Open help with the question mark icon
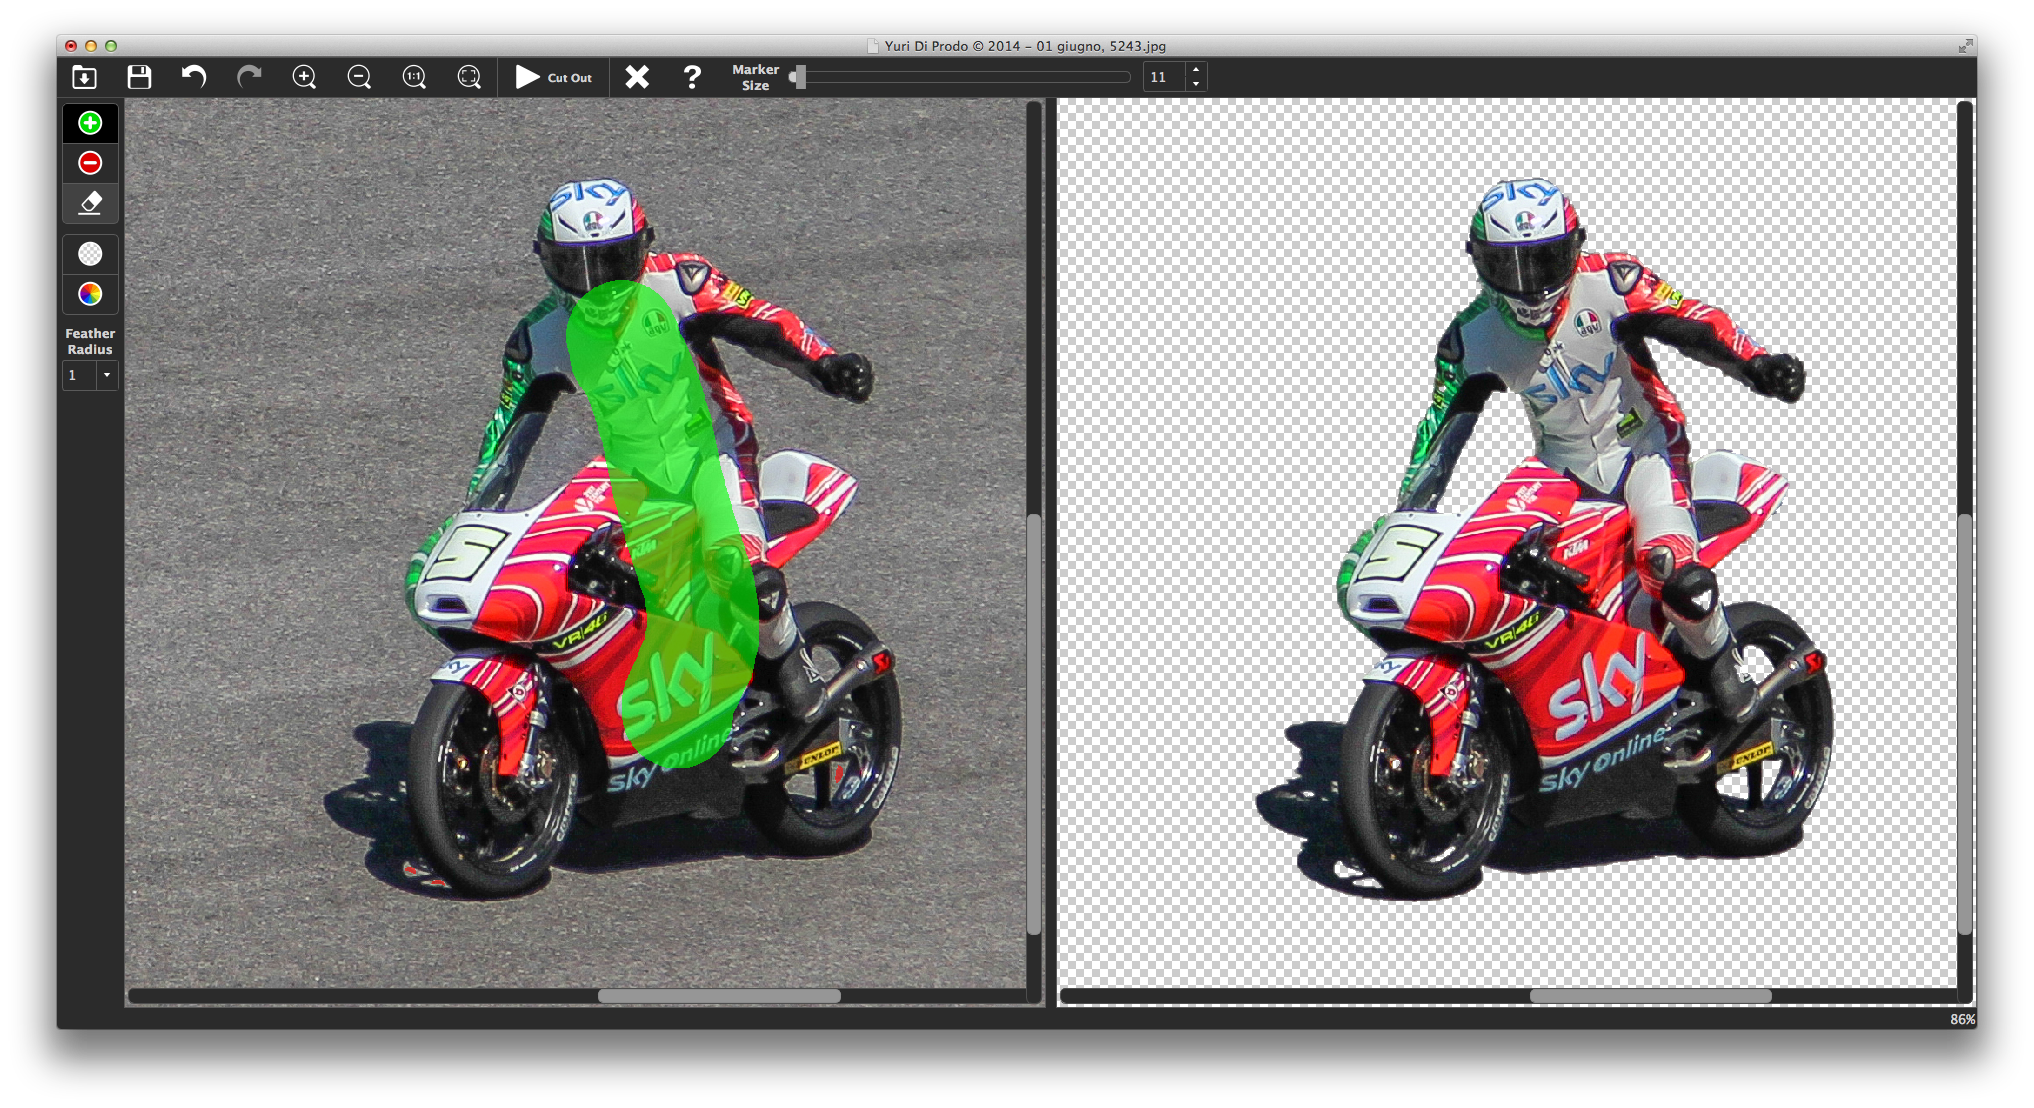The image size is (2034, 1108). click(692, 77)
